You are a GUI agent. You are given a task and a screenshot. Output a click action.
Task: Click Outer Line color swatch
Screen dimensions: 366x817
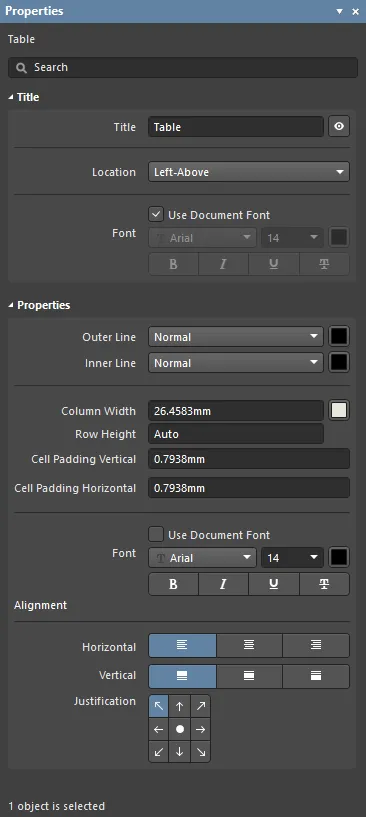point(339,337)
